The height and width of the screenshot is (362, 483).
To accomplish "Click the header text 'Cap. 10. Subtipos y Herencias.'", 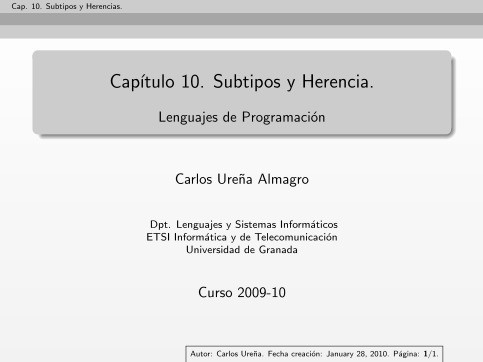I will 67,6.
